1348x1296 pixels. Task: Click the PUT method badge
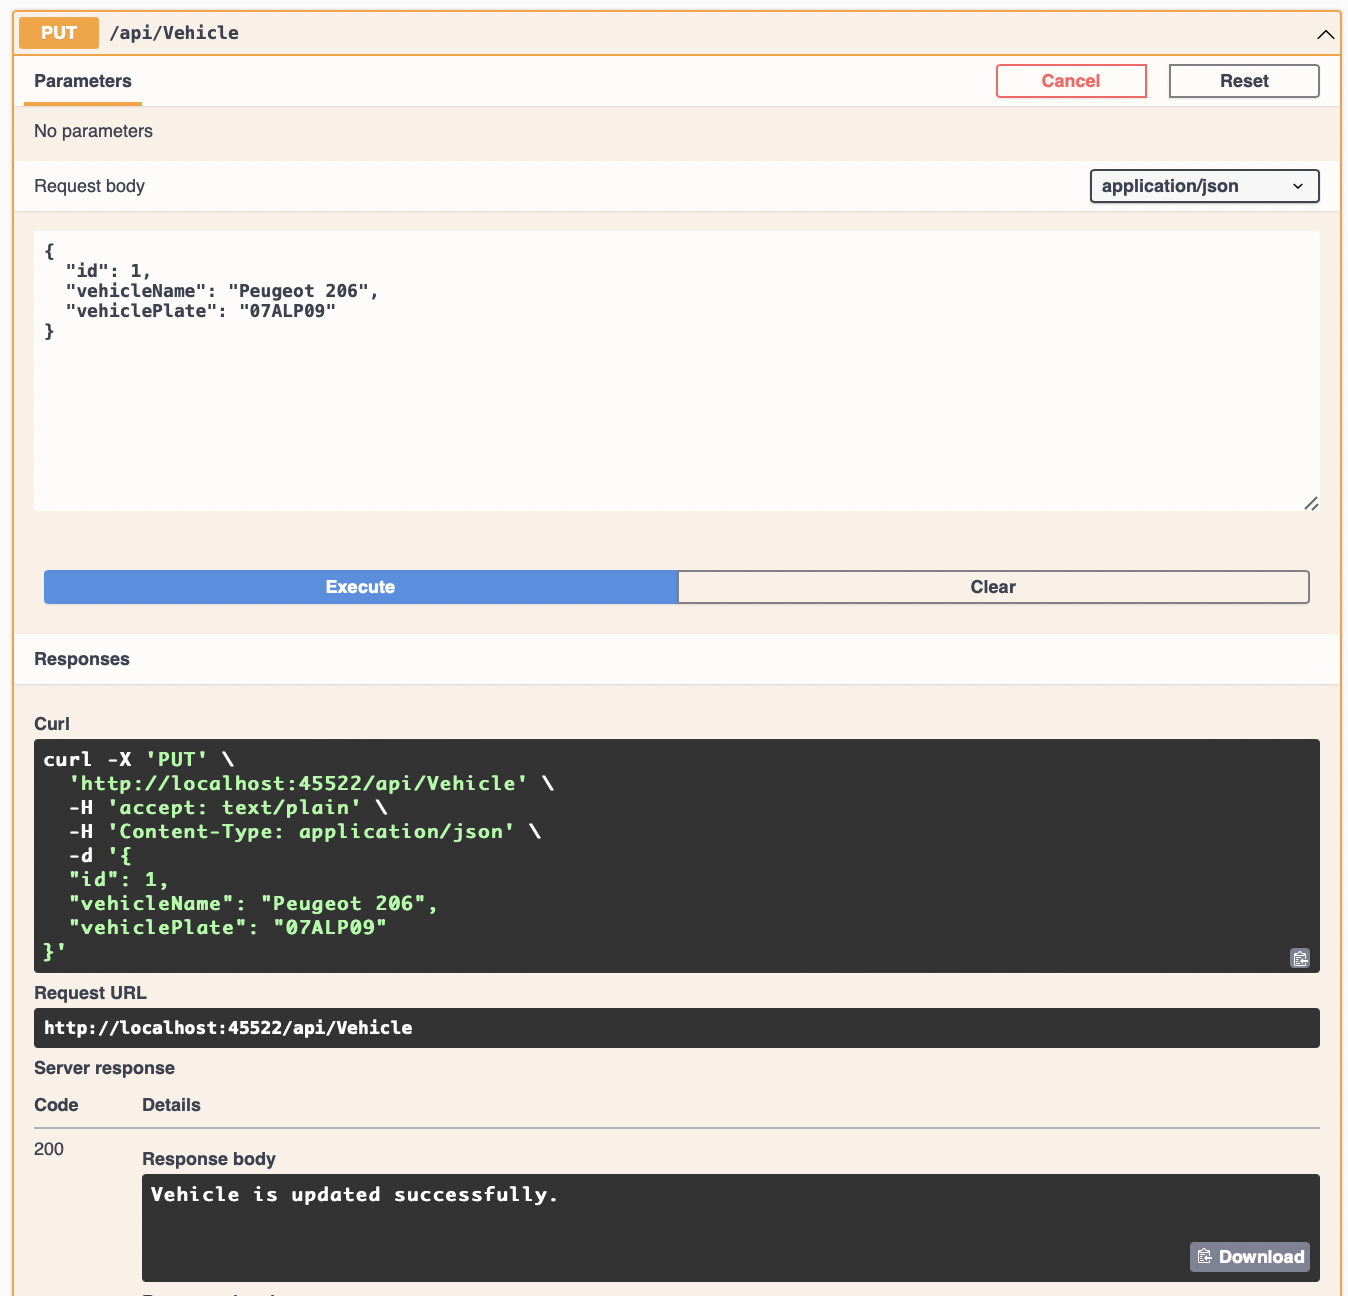point(58,32)
